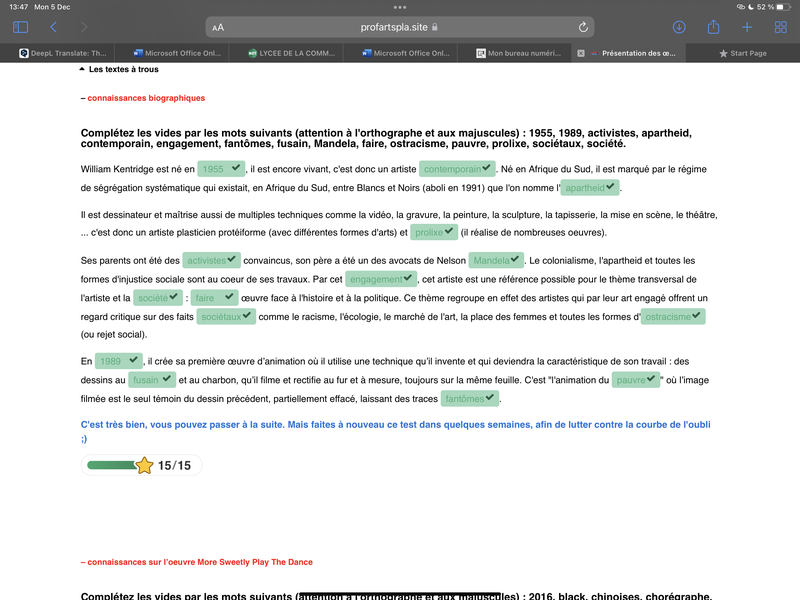Toggle the Safari sidebar panel
The height and width of the screenshot is (600, 800).
point(20,27)
